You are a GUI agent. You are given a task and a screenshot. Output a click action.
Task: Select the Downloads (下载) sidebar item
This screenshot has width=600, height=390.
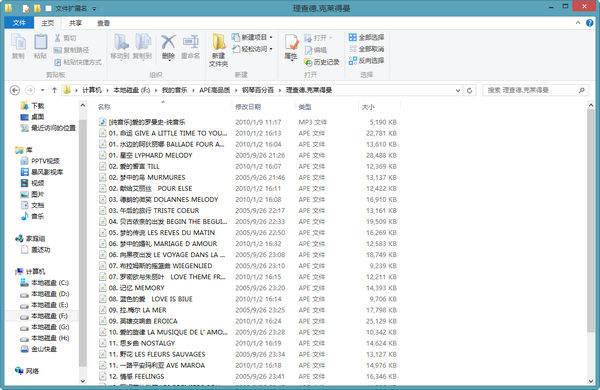[x=33, y=106]
